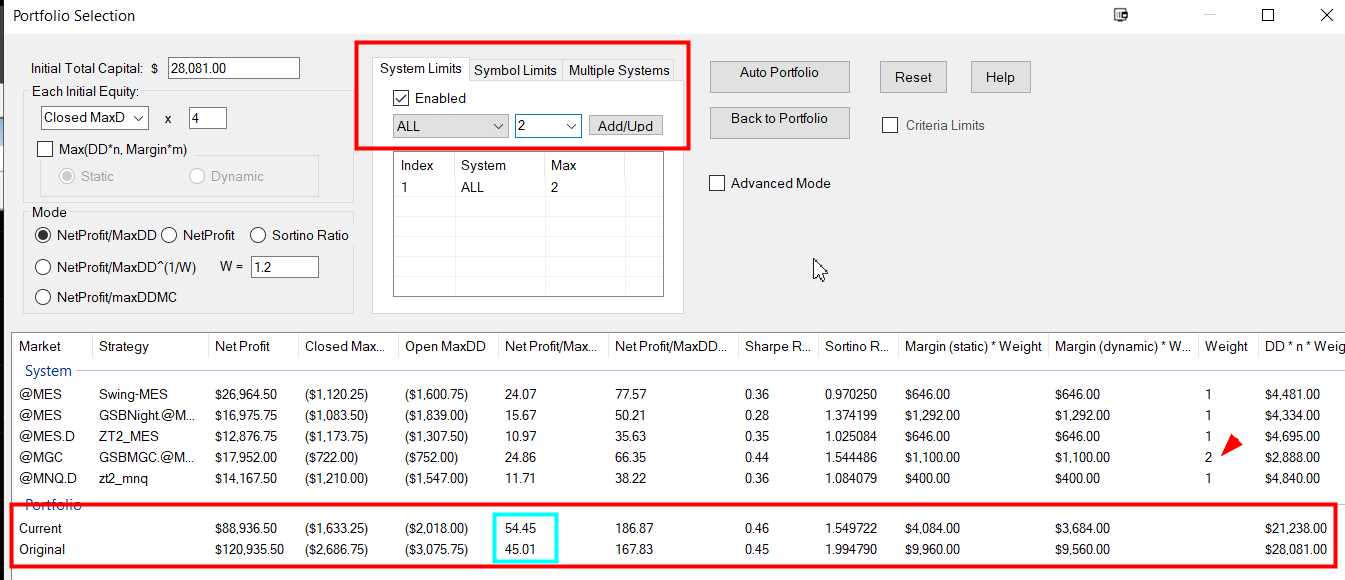Toggle the Advanced Mode checkbox
Image resolution: width=1345 pixels, height=580 pixels.
716,184
